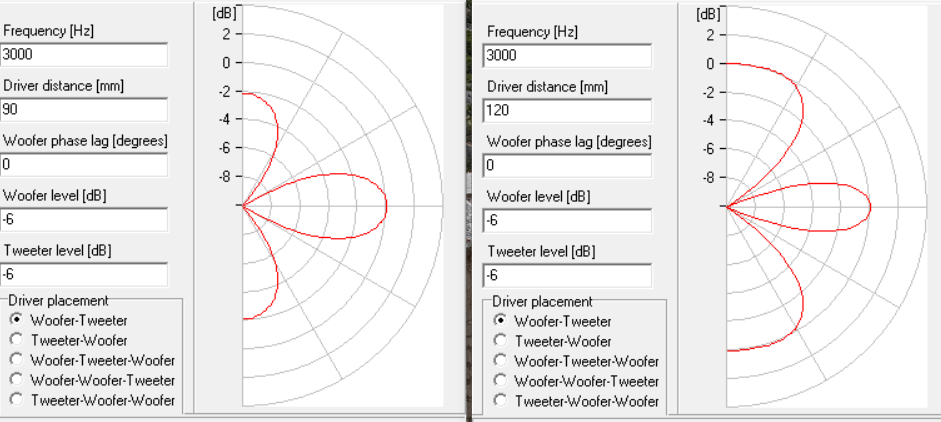Viewport: 941px width, 422px height.
Task: Select the Woofer level field in left panel
Action: click(84, 219)
